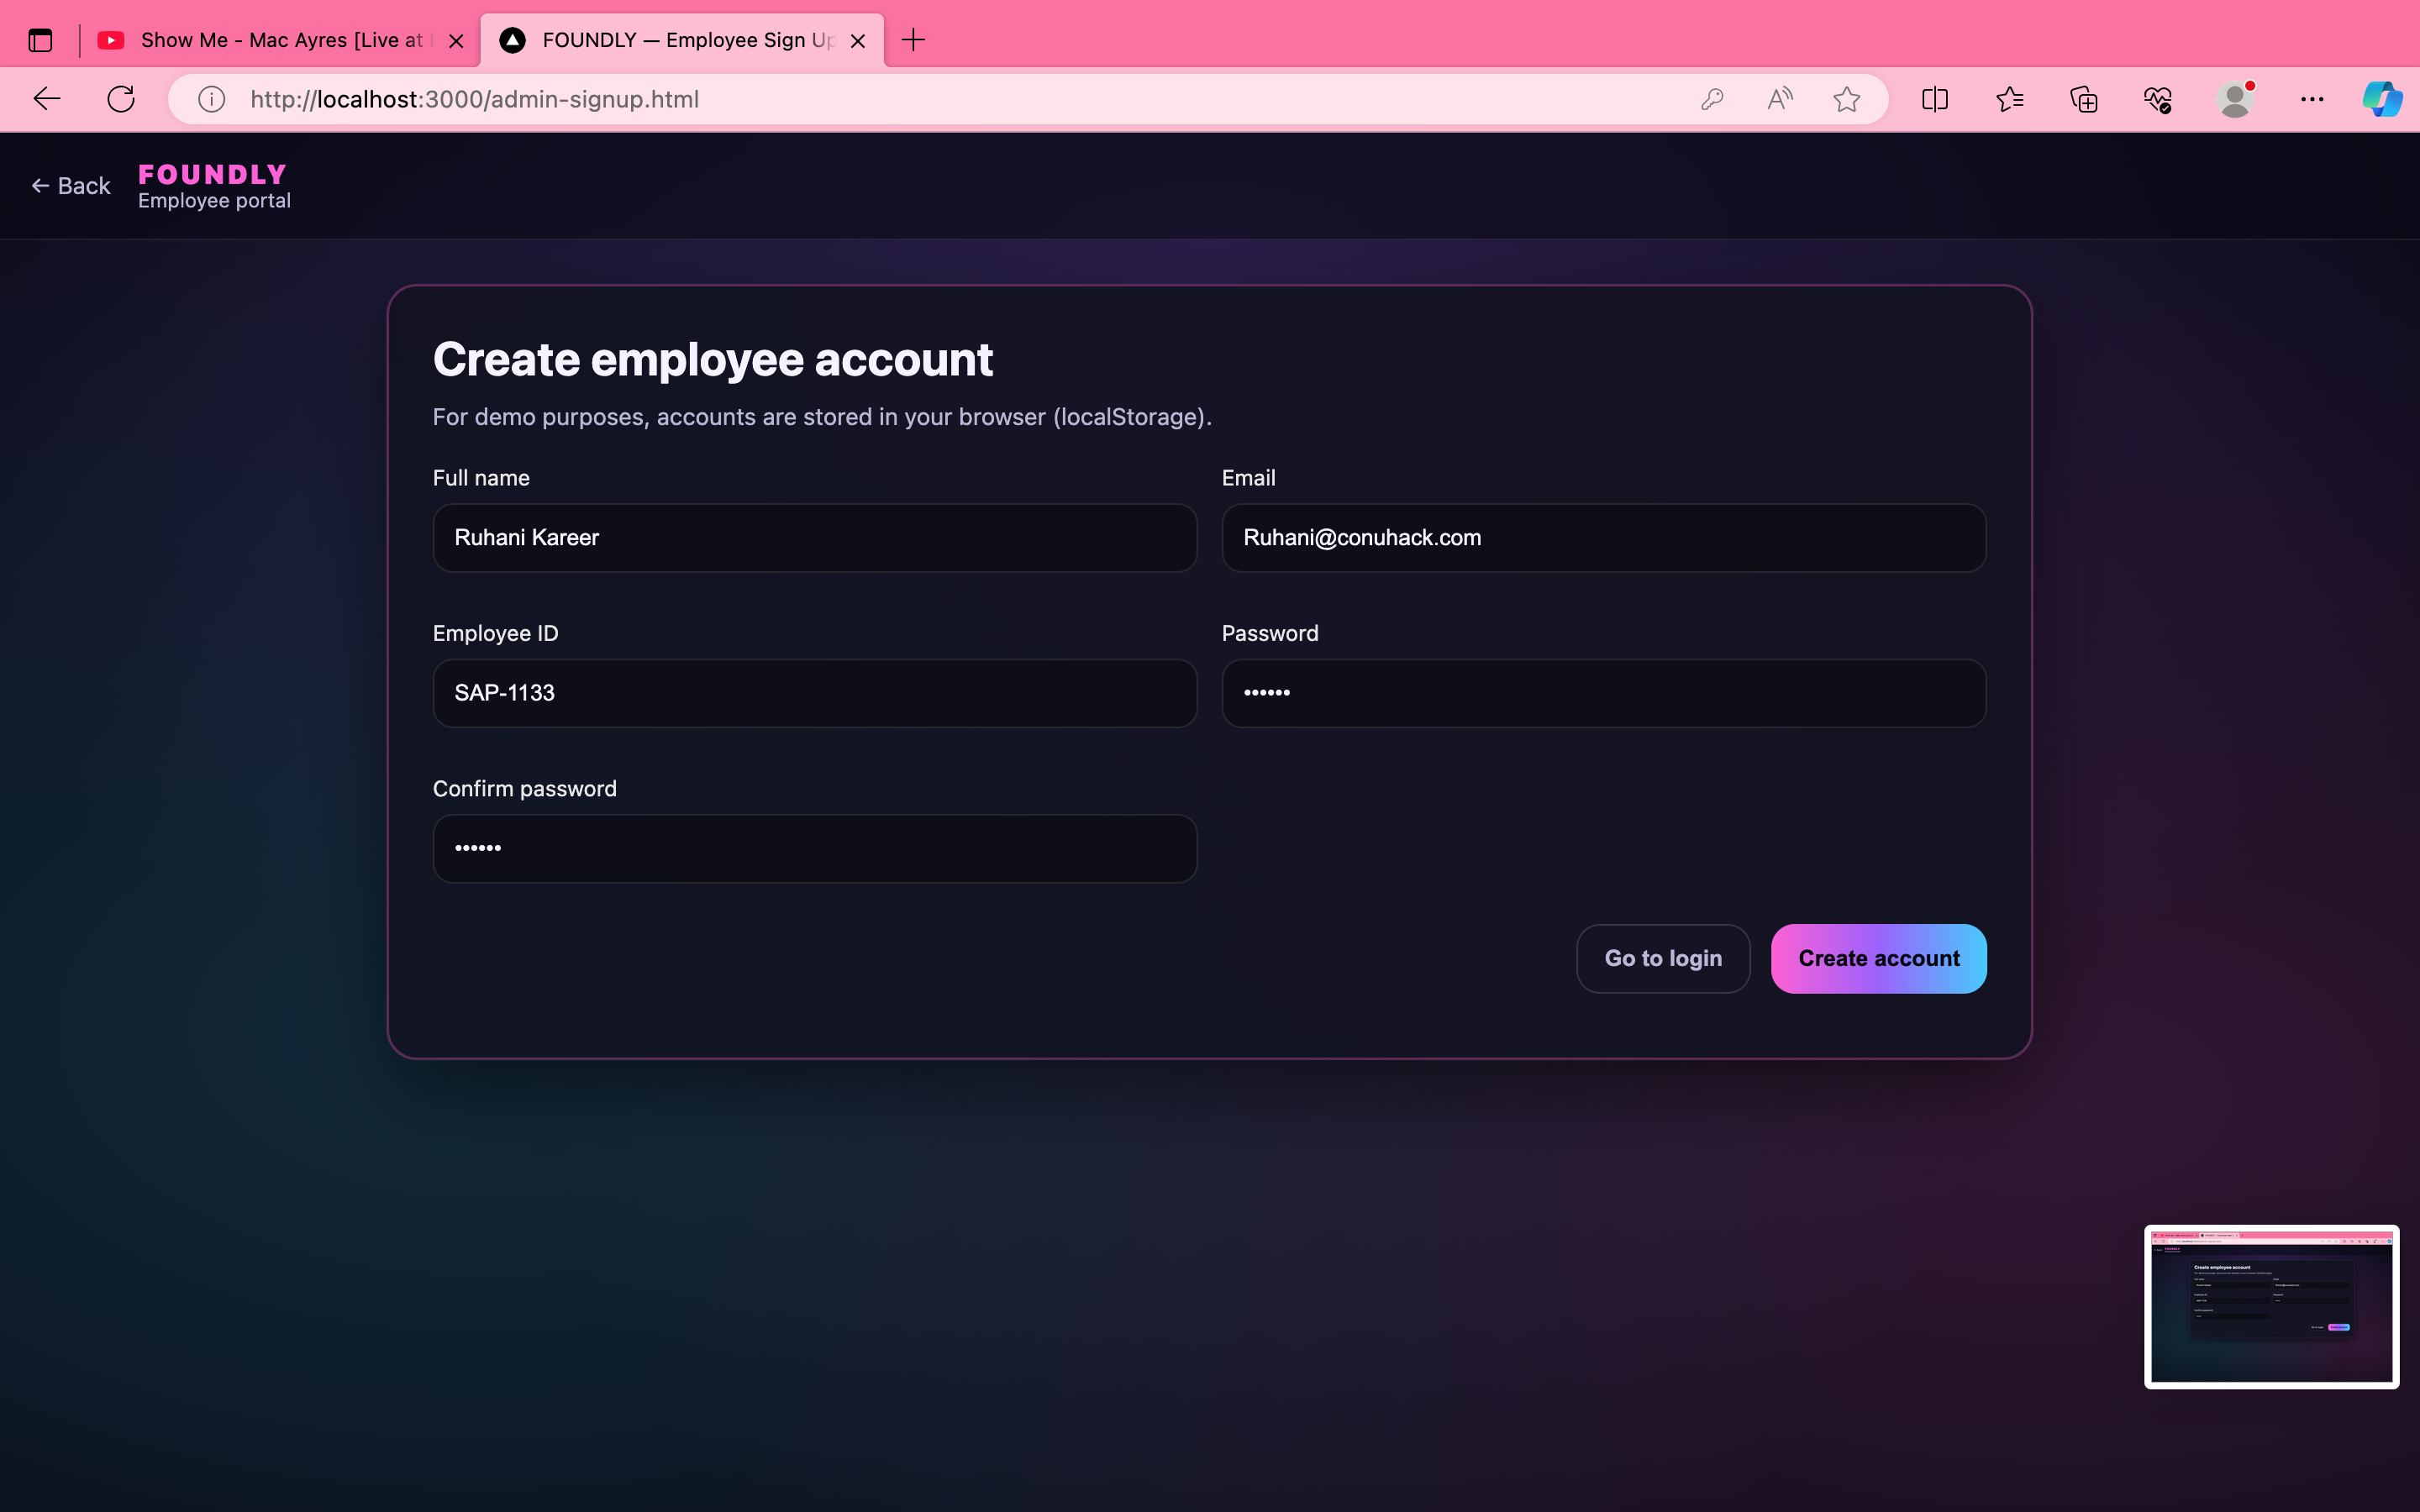The image size is (2420, 1512).
Task: Open the split screen view
Action: pyautogui.click(x=1935, y=99)
